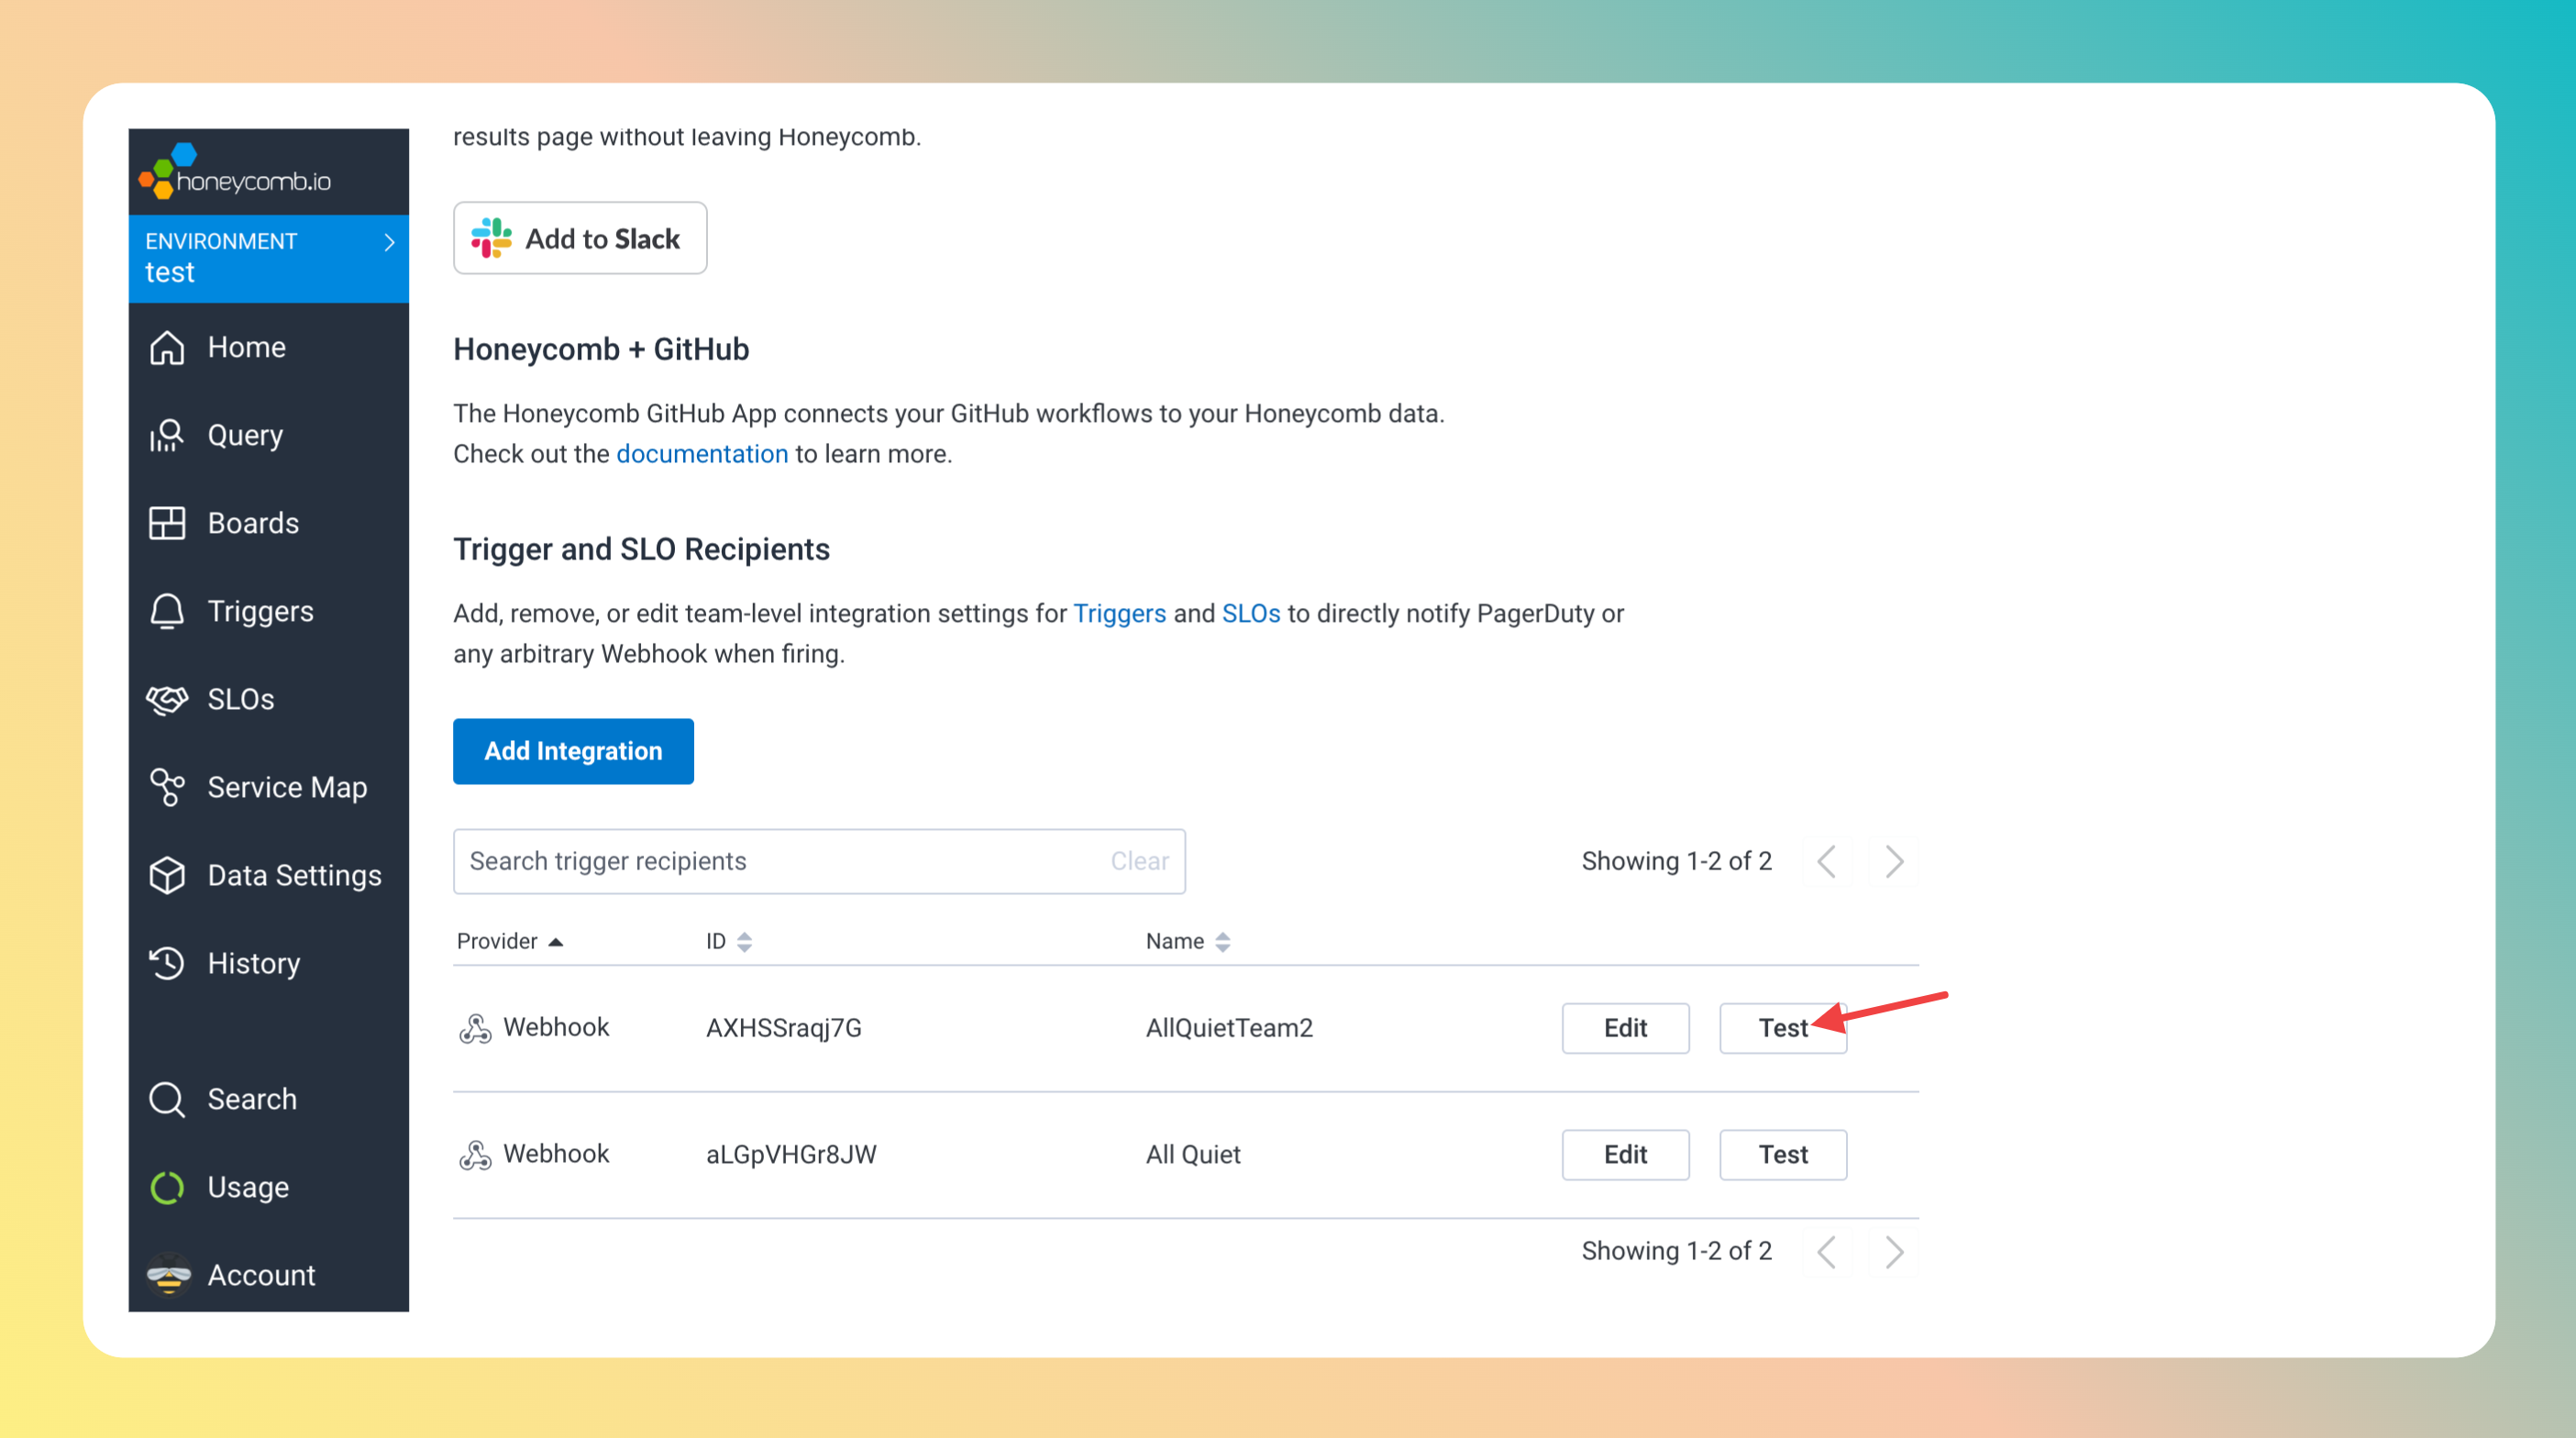Open the Search menu item
The image size is (2576, 1438).
pyautogui.click(x=251, y=1099)
